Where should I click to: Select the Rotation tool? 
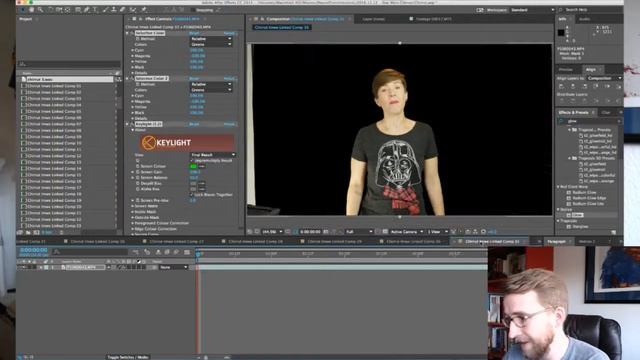click(50, 9)
